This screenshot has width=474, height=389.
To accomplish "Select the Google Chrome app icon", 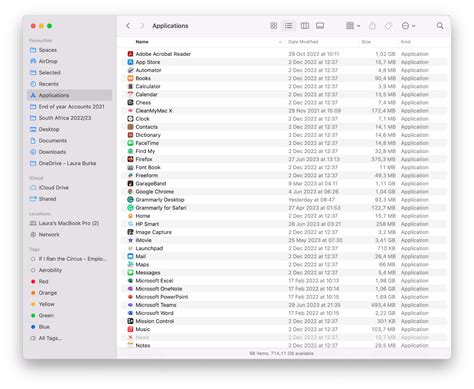I will pyautogui.click(x=130, y=191).
